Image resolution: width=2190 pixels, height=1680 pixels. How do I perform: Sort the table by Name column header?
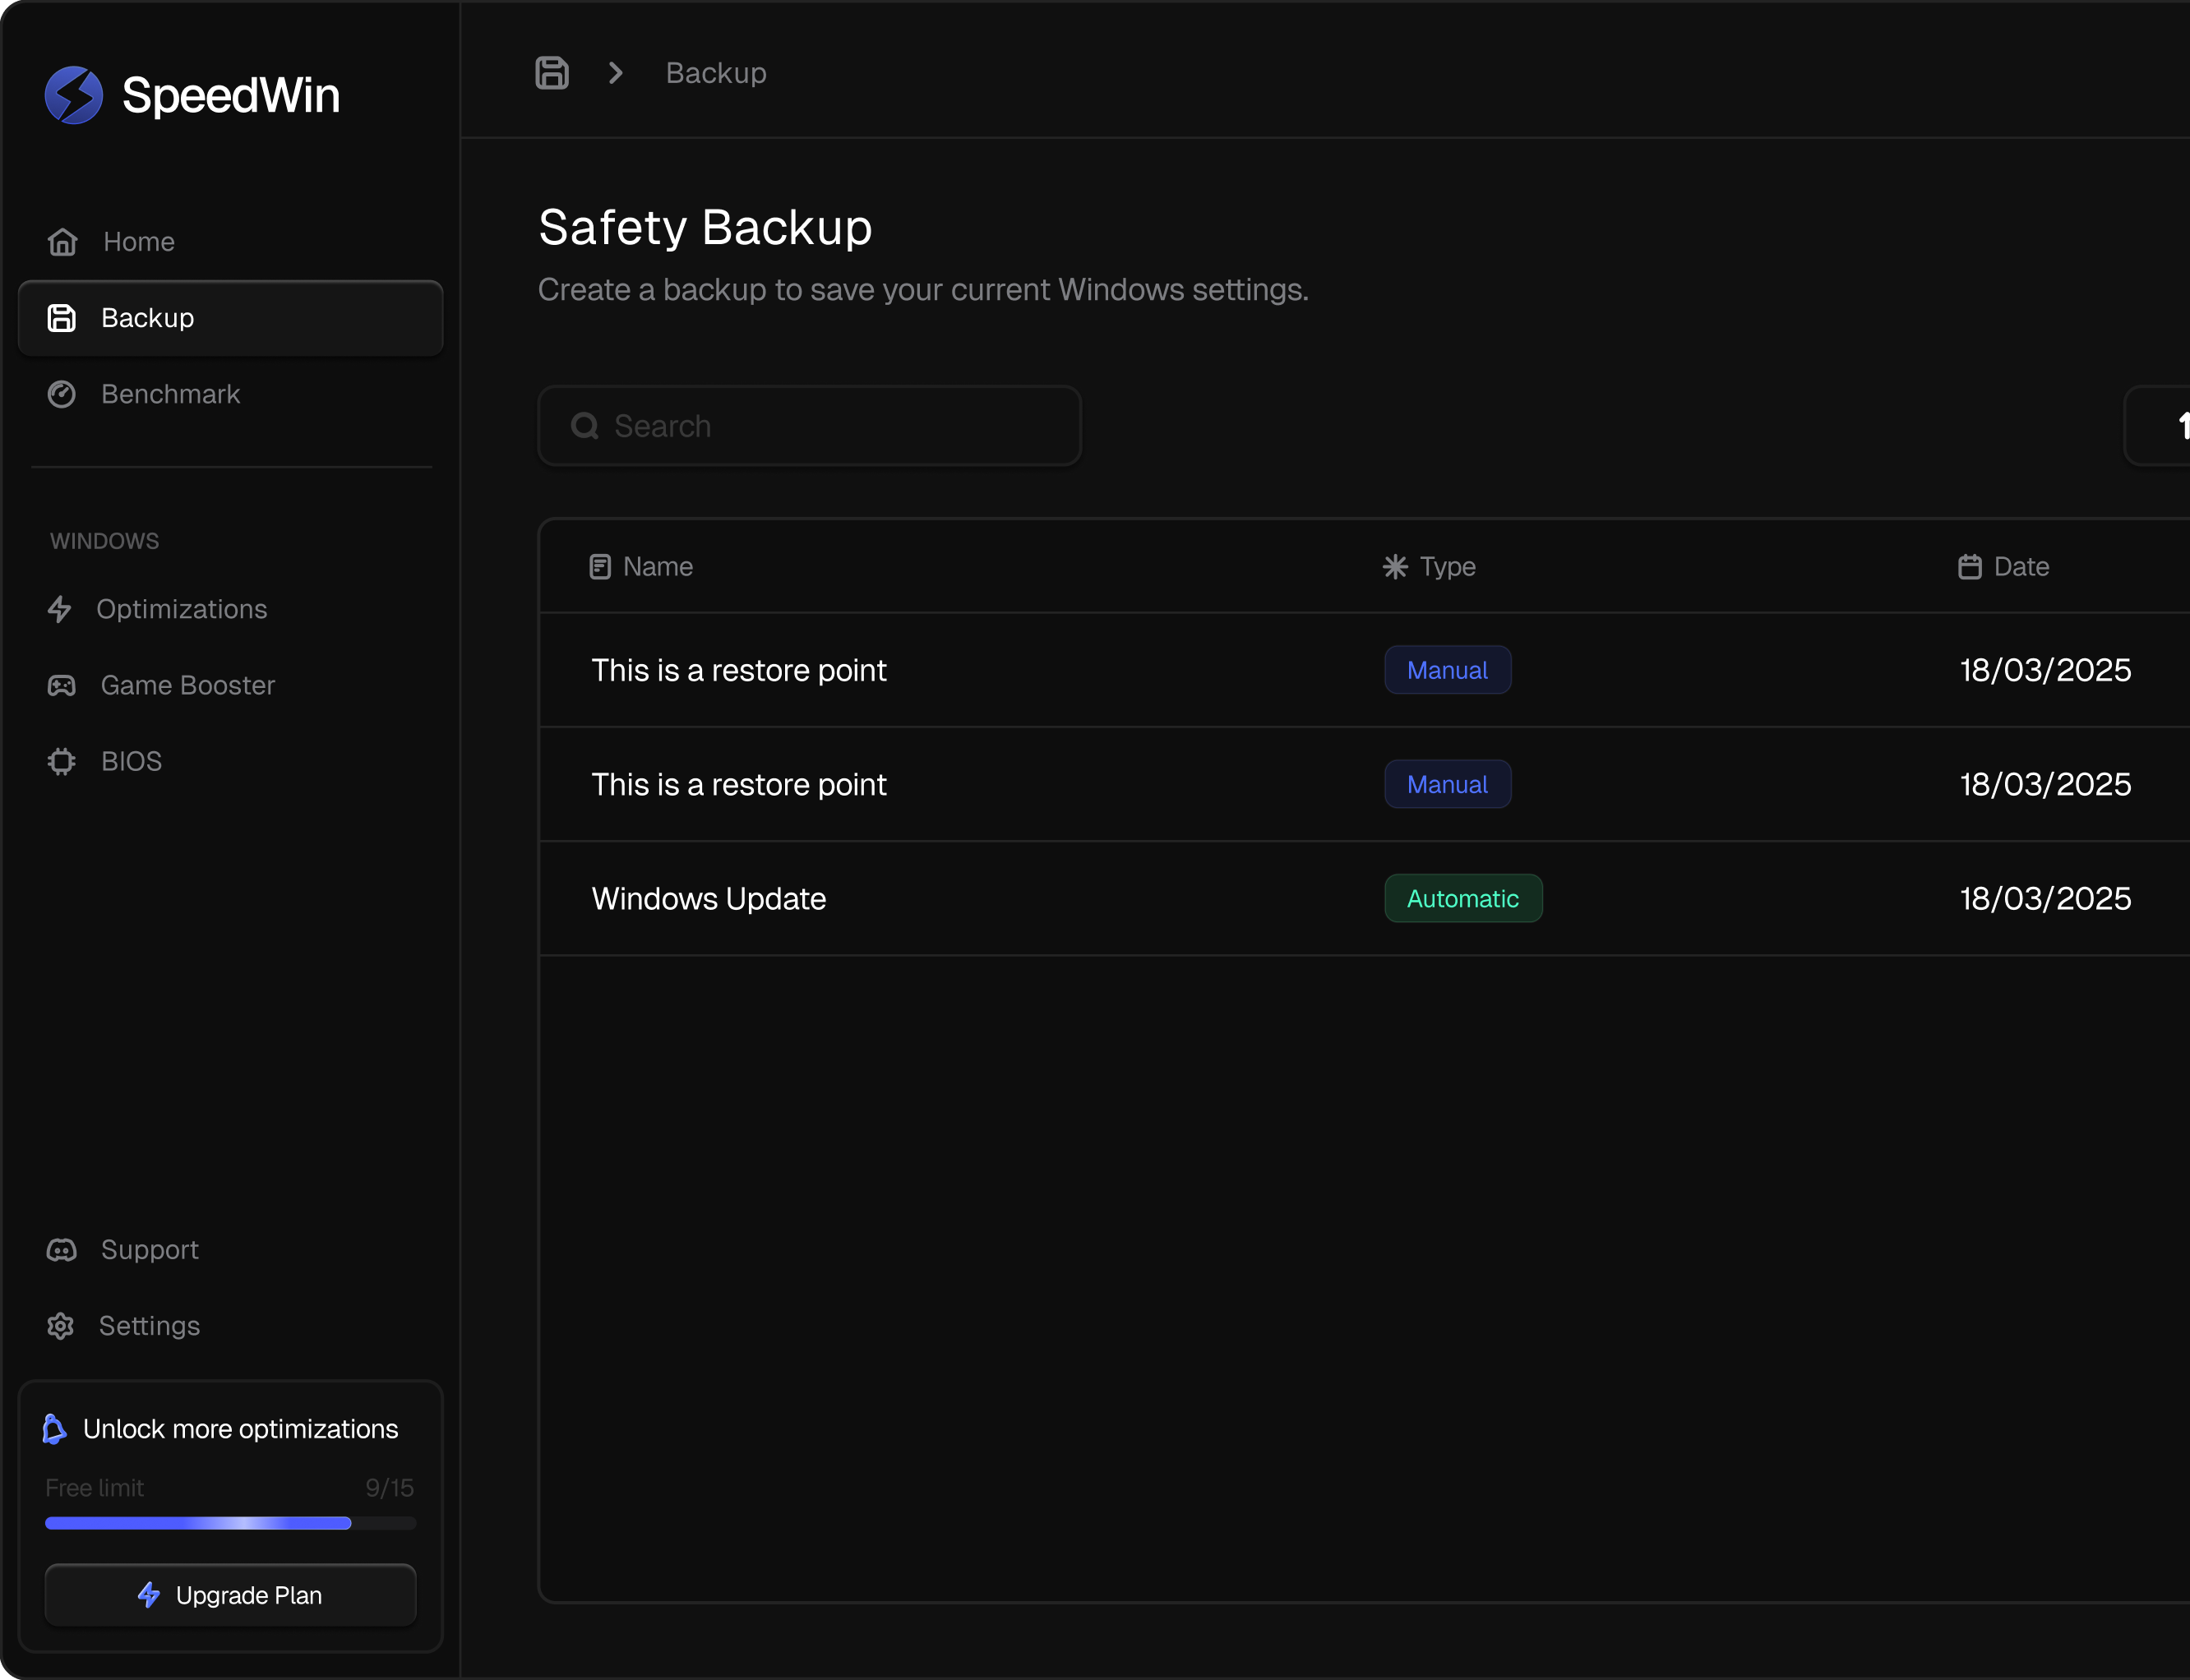tap(657, 567)
